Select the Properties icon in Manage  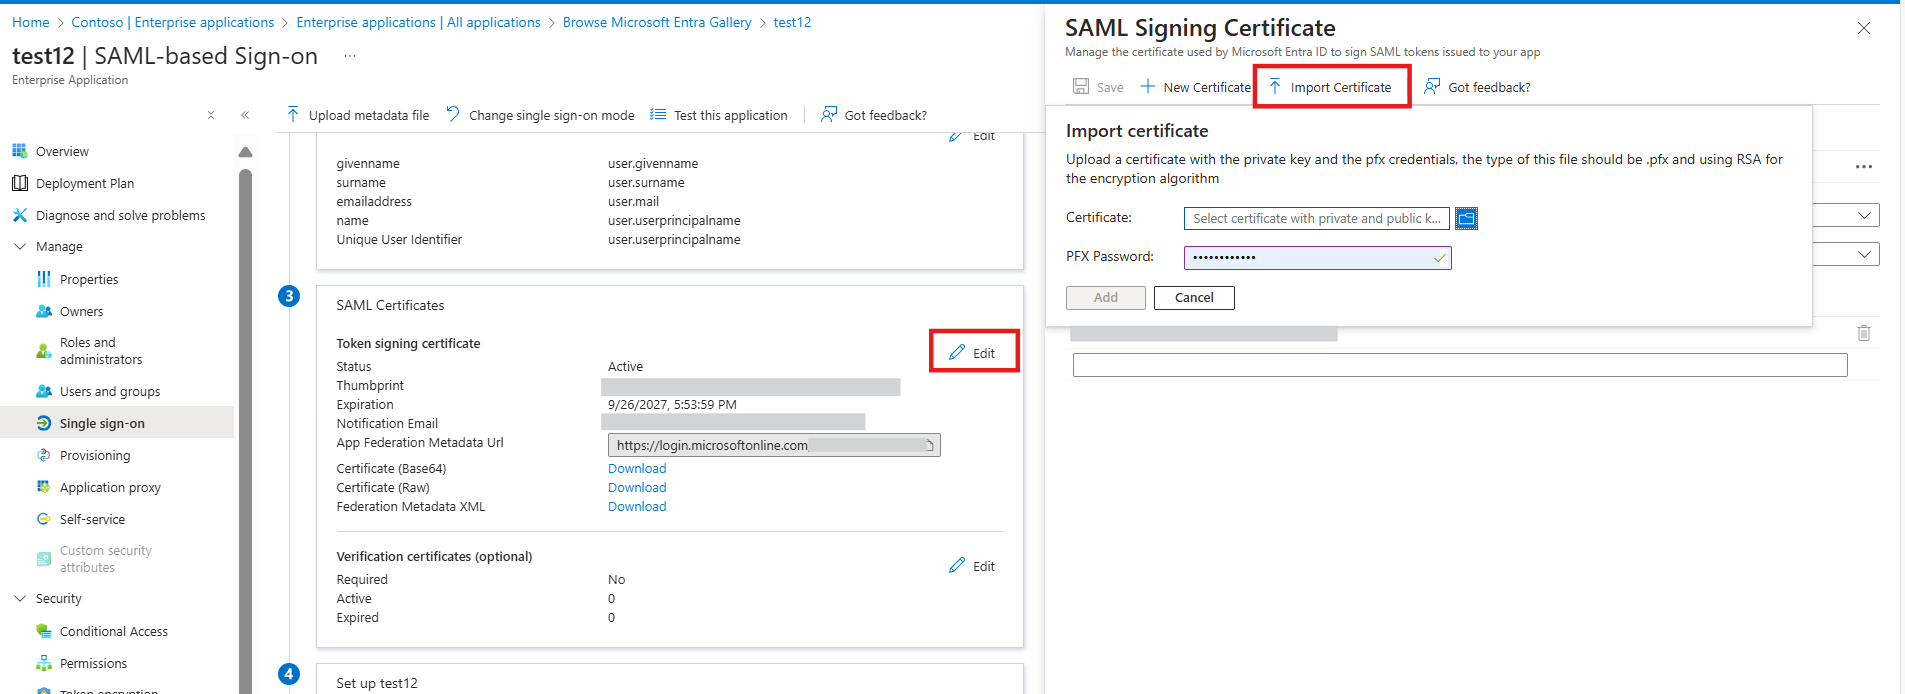(x=44, y=279)
